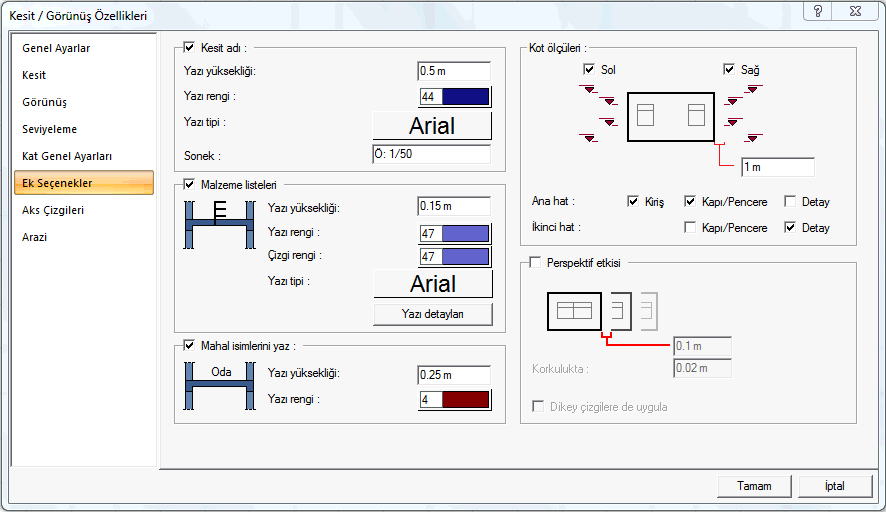Click the Yazı detayları button
Screen dimensions: 886x512
pyautogui.click(x=433, y=314)
